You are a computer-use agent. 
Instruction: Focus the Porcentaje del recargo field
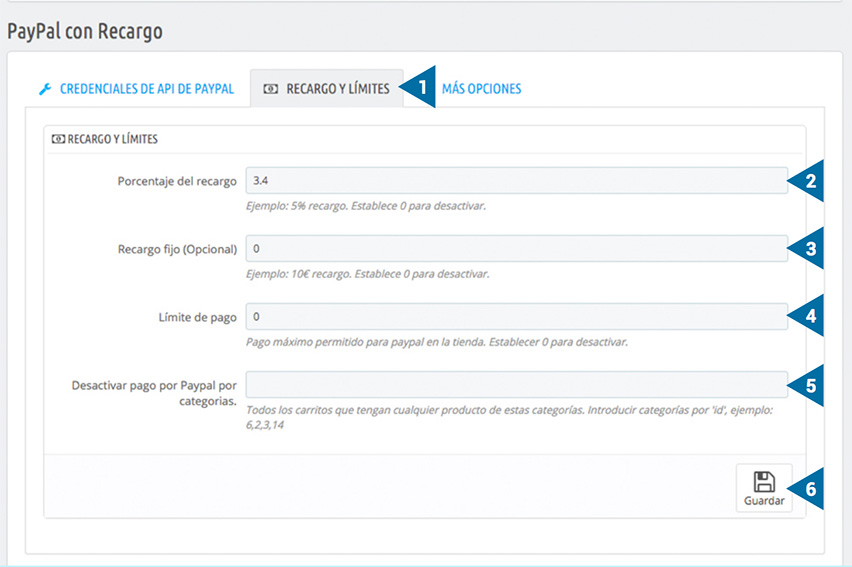tap(516, 180)
